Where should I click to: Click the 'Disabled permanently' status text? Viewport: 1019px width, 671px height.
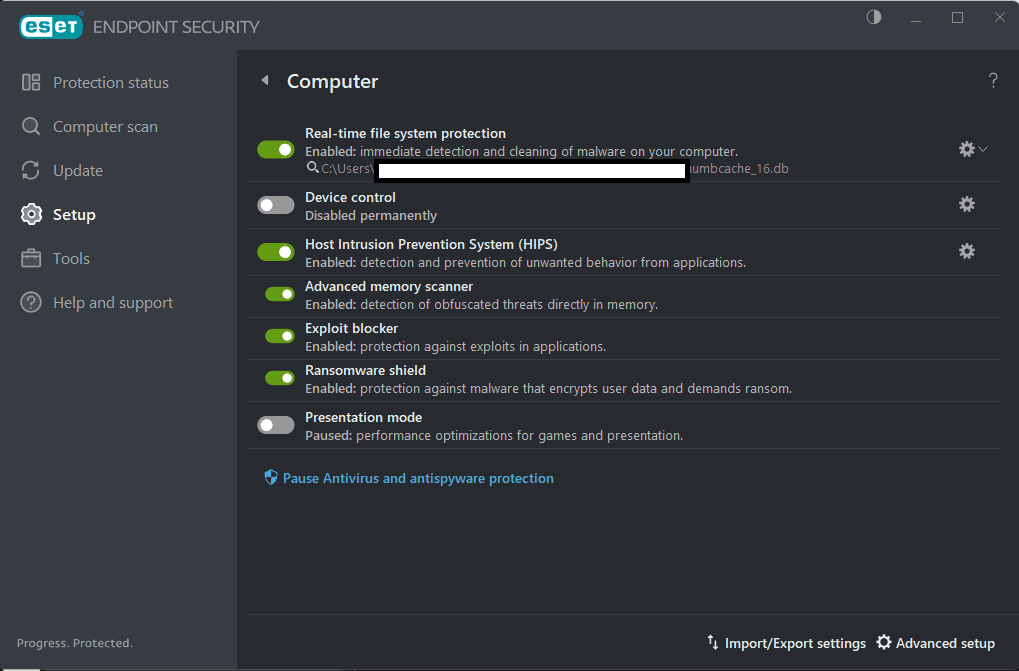pyautogui.click(x=370, y=216)
